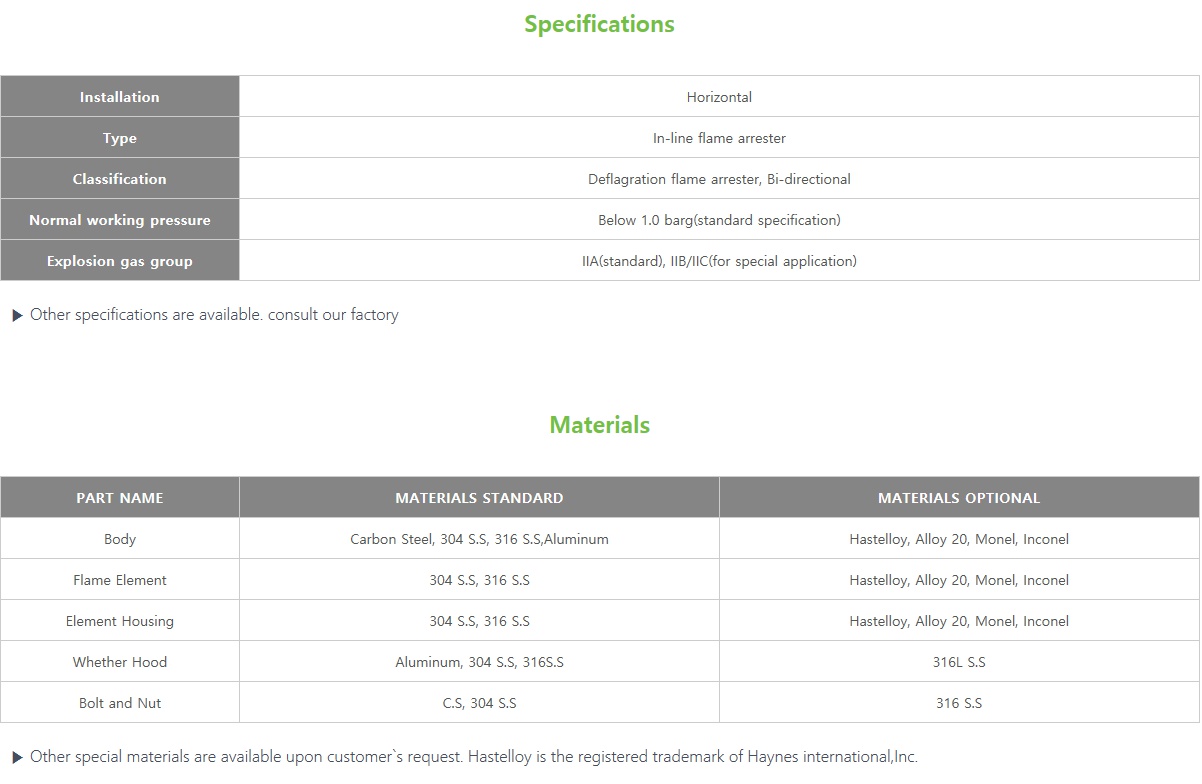The image size is (1202, 784).
Task: Click '316L S.S' optional material cell
Action: [x=959, y=662]
